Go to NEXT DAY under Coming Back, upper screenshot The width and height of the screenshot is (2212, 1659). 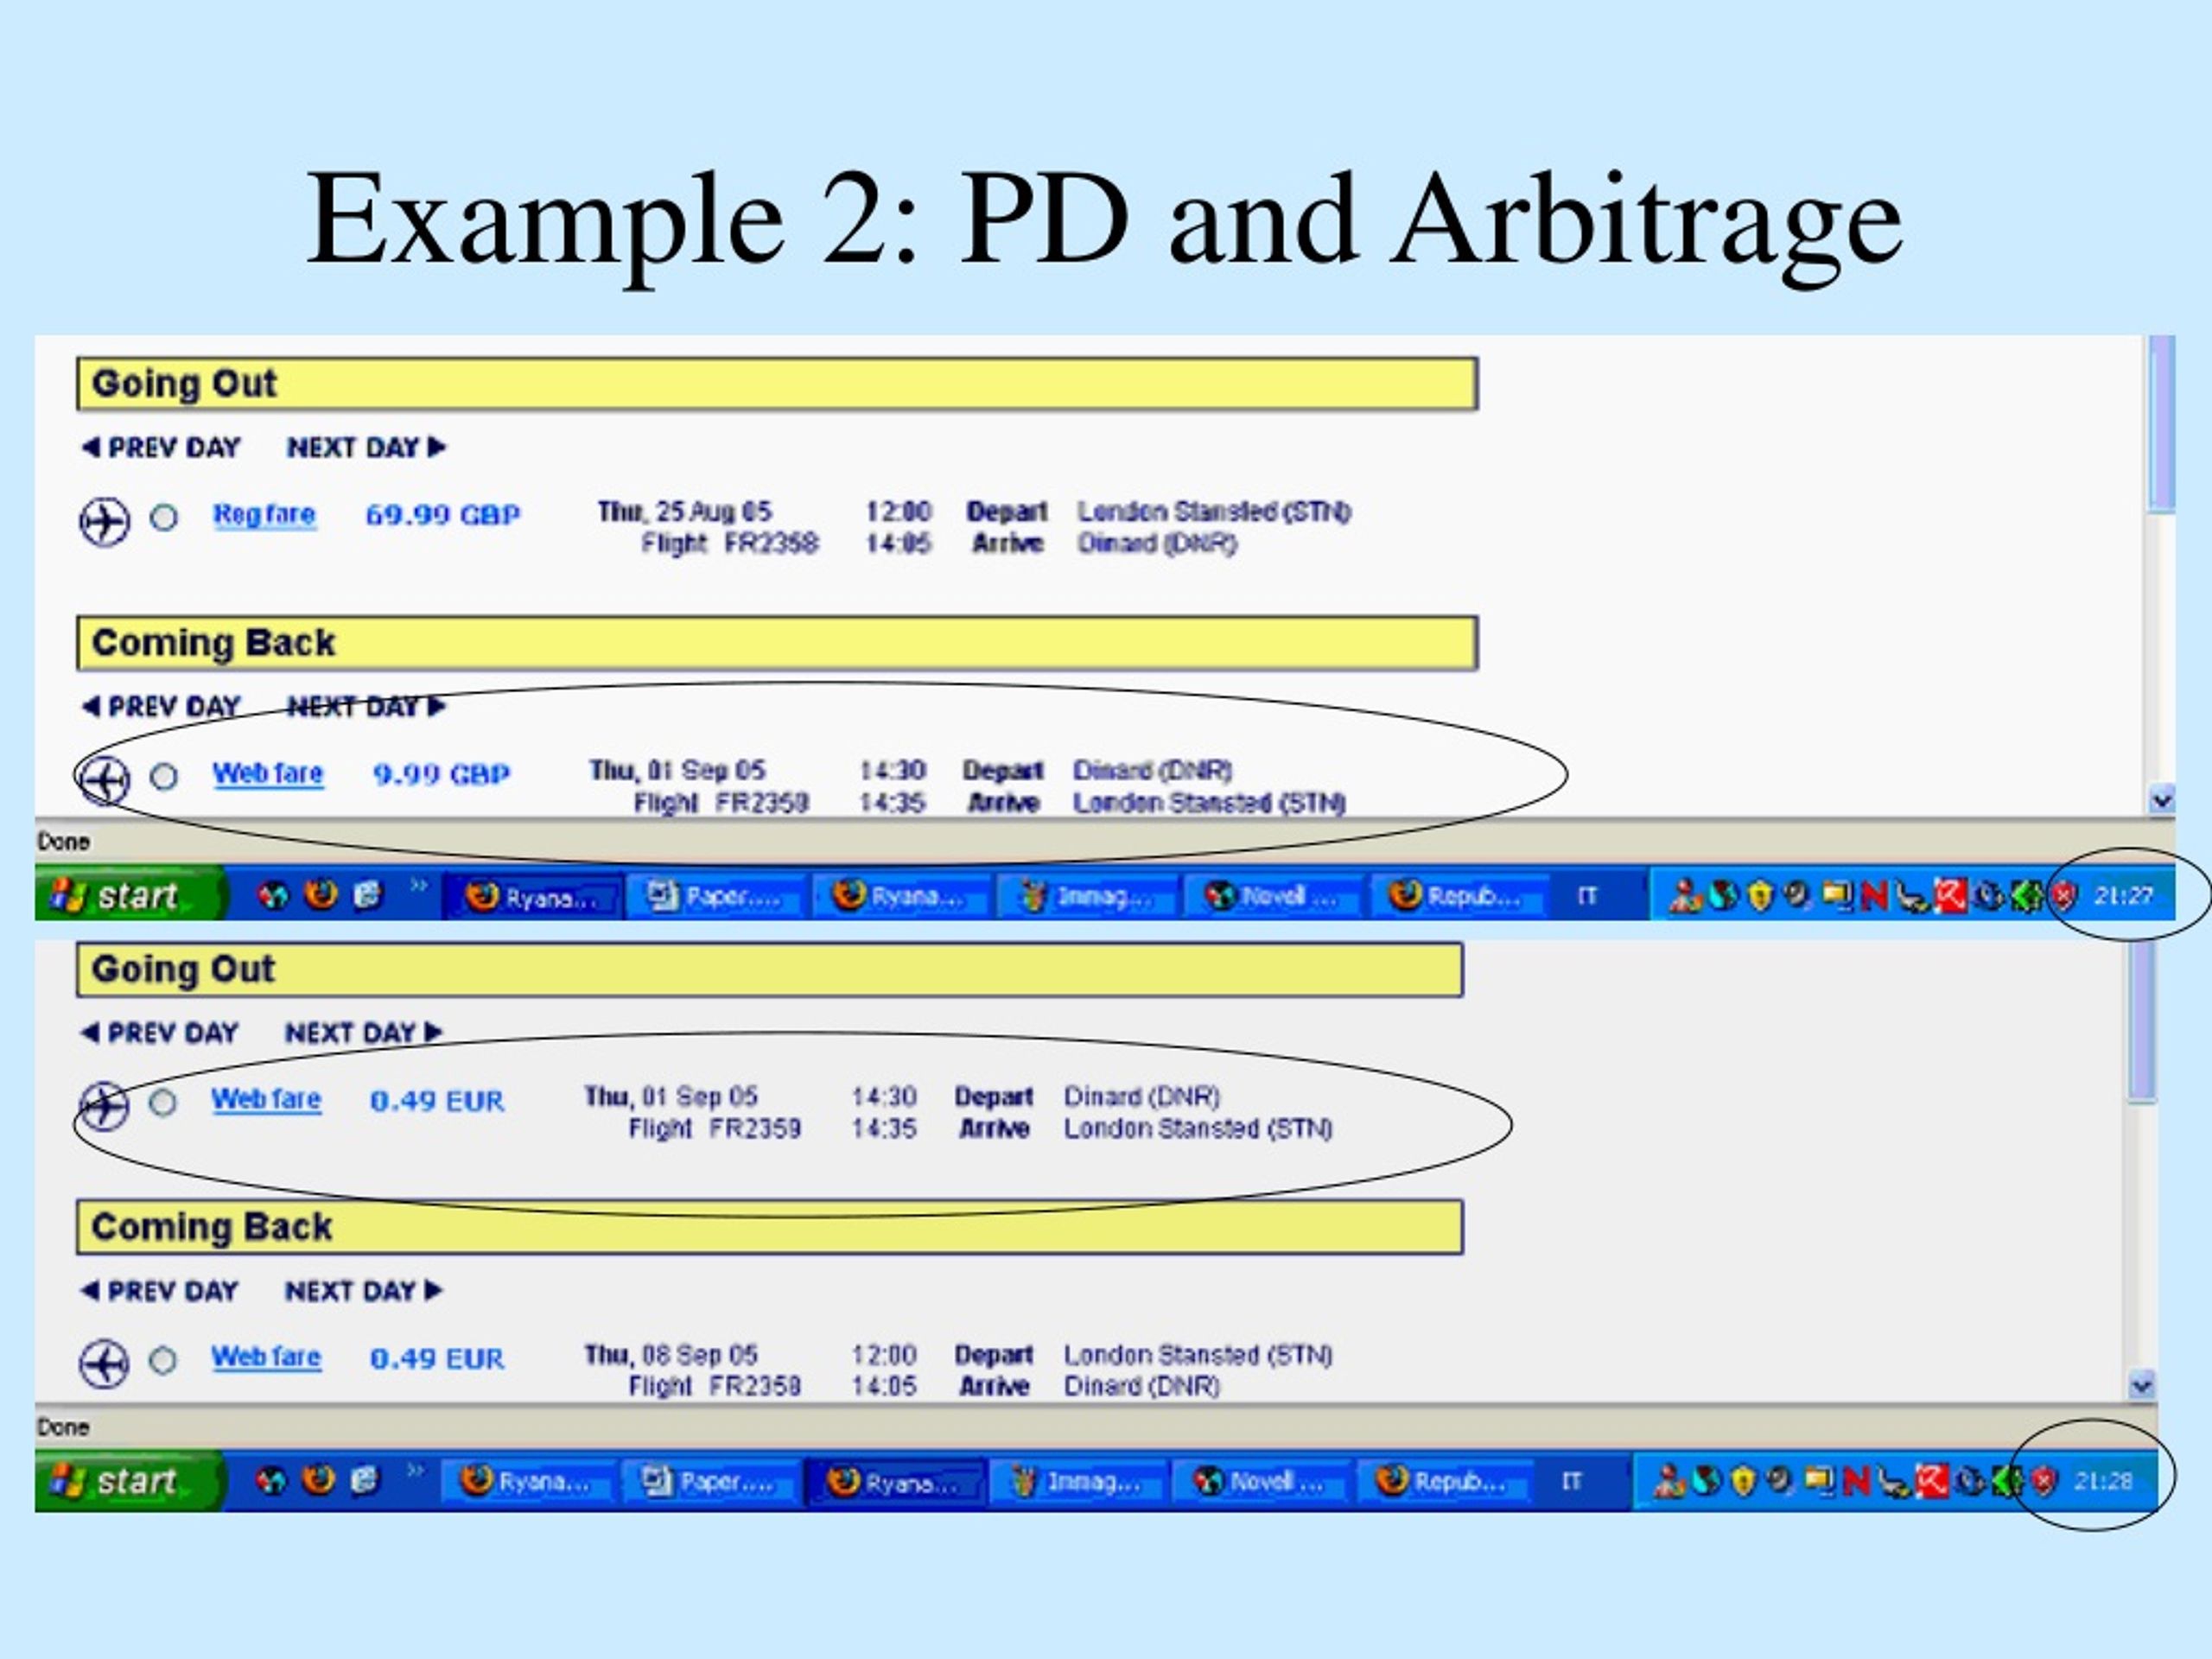click(366, 707)
